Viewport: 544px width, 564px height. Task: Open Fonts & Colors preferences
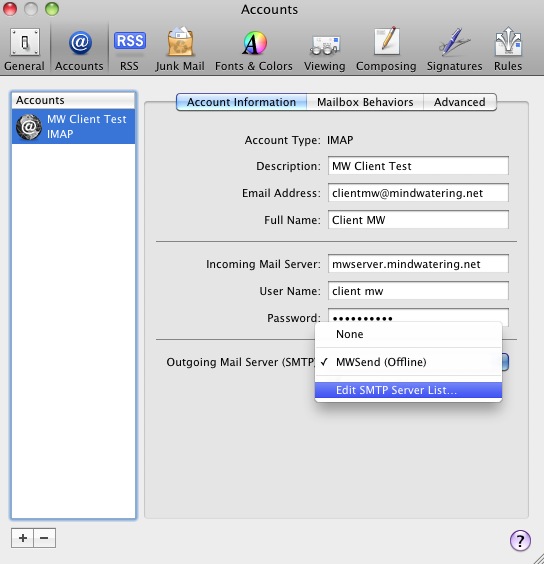click(x=254, y=50)
